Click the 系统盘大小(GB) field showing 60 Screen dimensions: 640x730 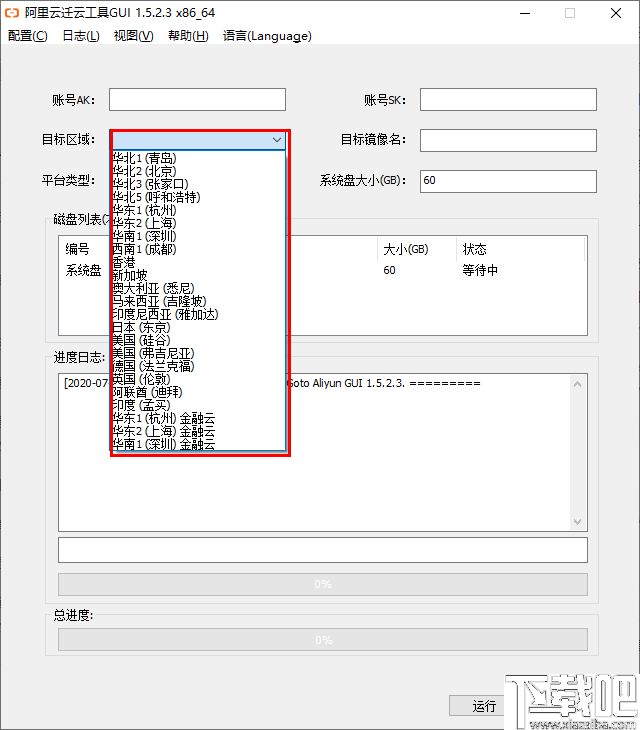(508, 181)
